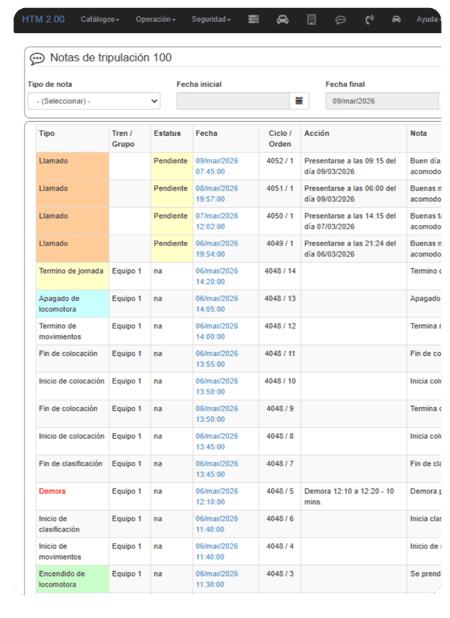Image resolution: width=450 pixels, height=618 pixels.
Task: Select the green Encendido de locomotora cell
Action: (x=73, y=579)
